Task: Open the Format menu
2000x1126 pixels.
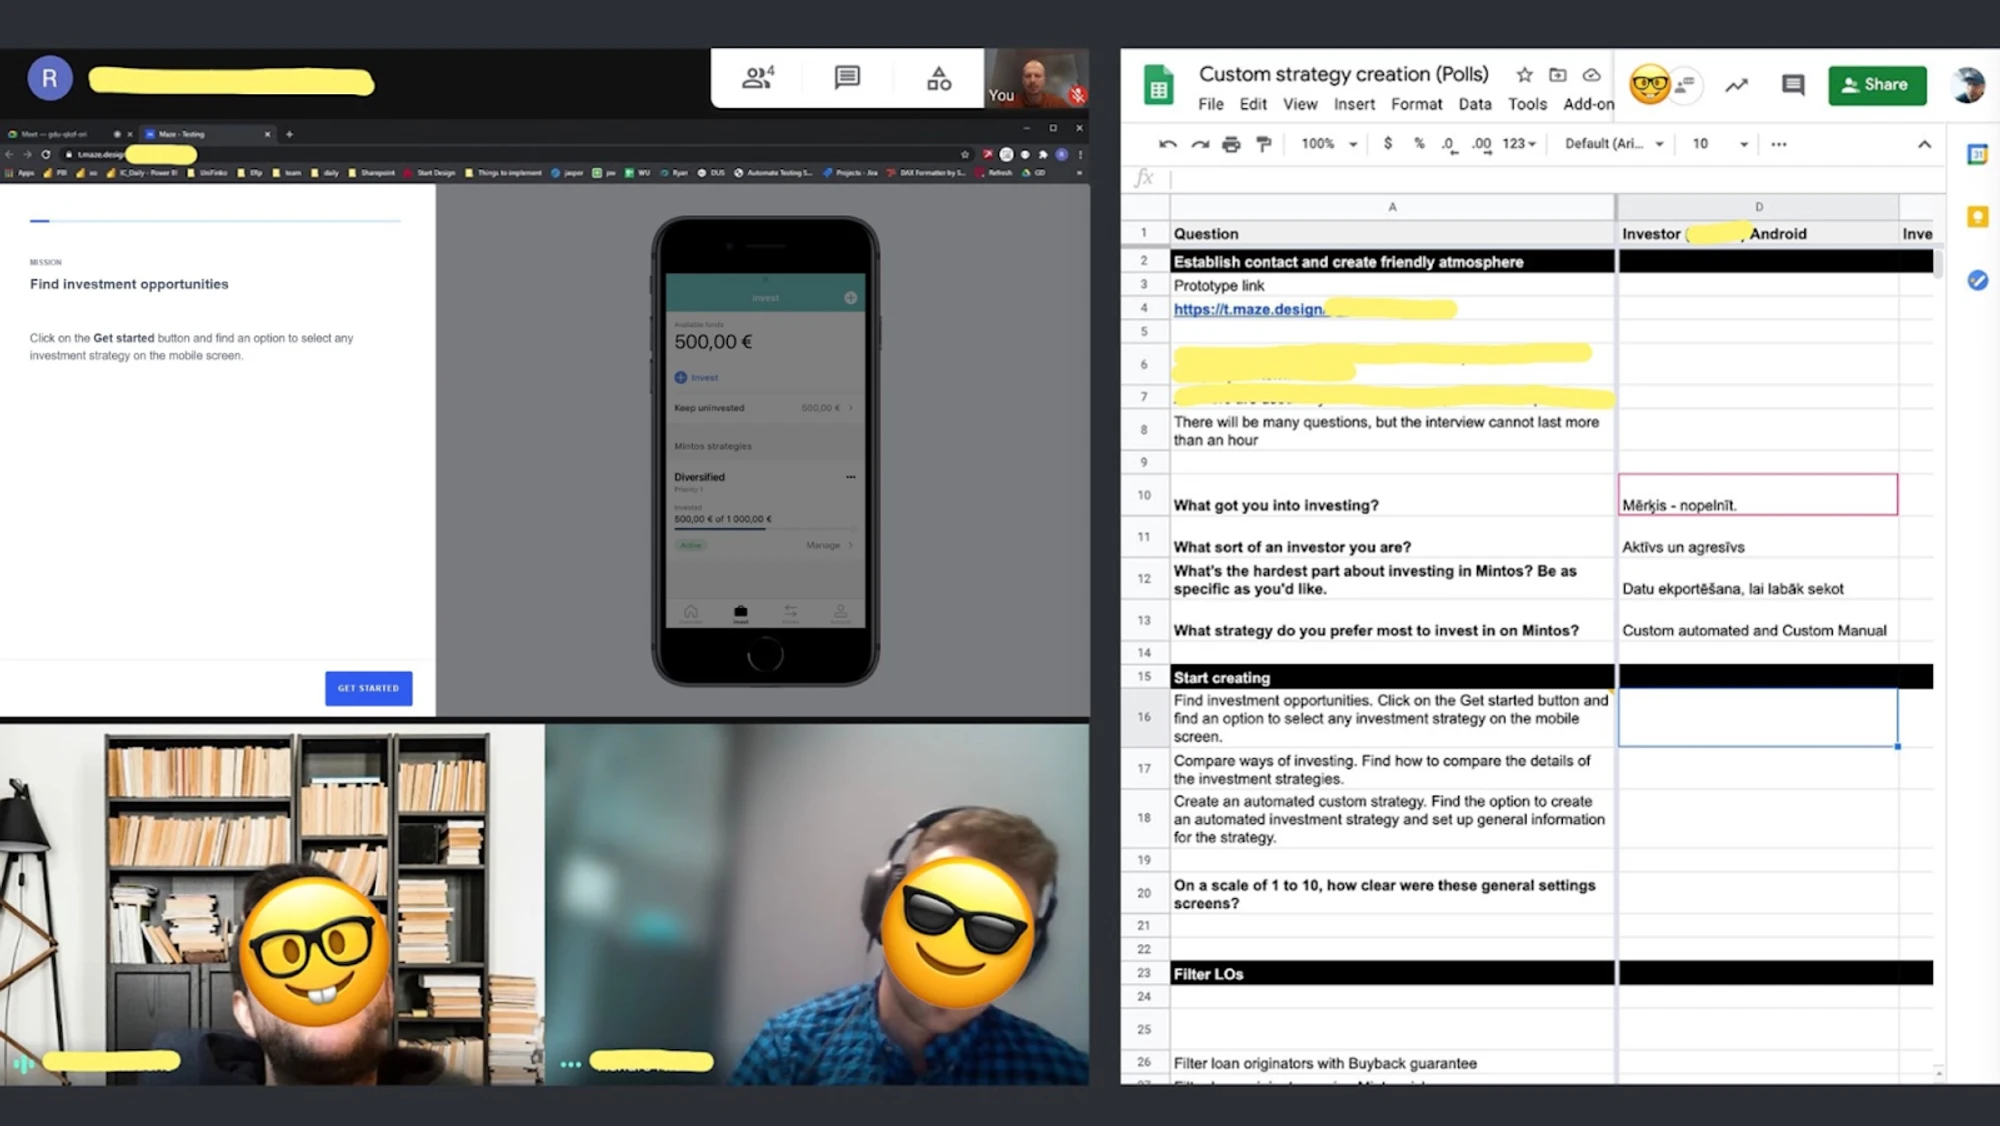Action: point(1416,104)
